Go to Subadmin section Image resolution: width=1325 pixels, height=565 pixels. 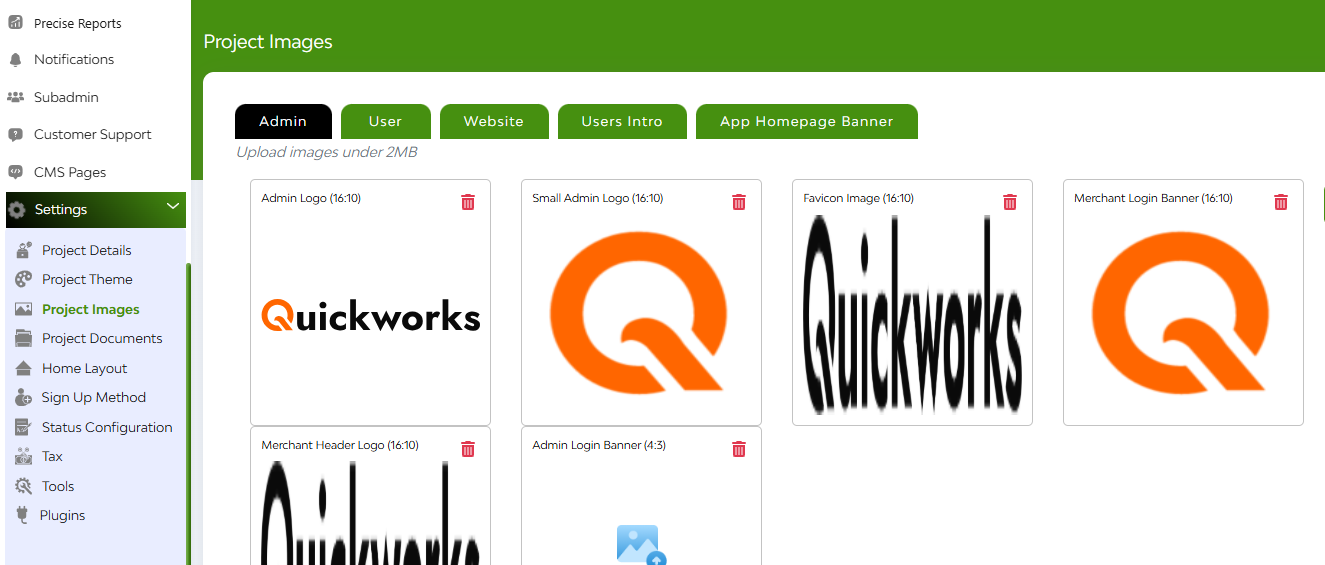tap(66, 97)
